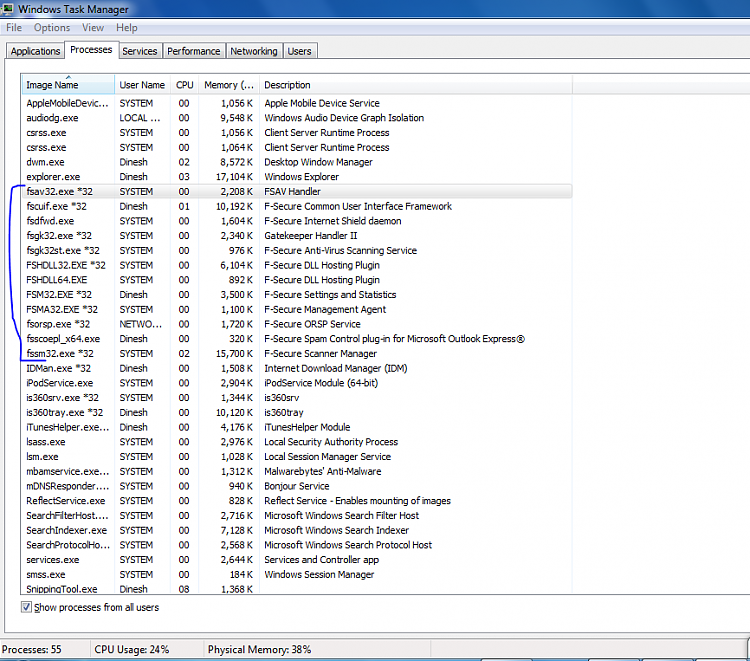
Task: Select the is360srv.exe *32 process
Action: [297, 398]
